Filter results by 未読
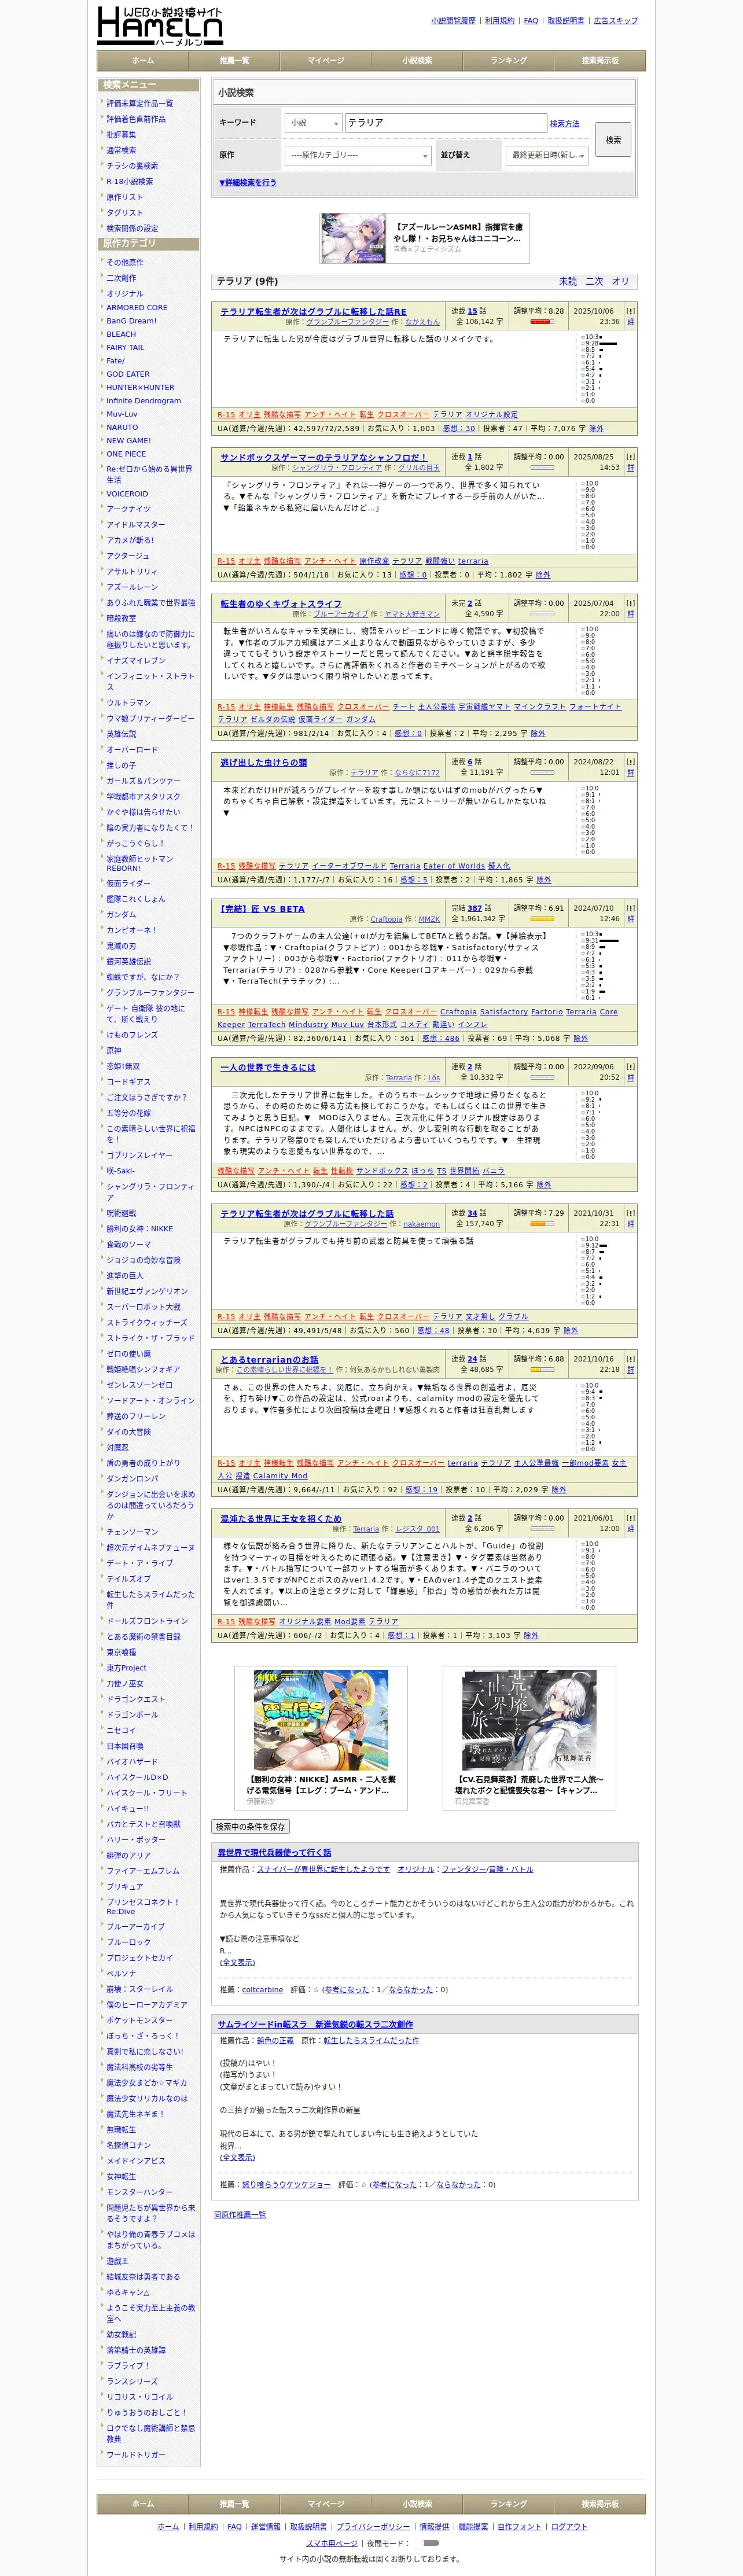743x2576 pixels. [568, 281]
